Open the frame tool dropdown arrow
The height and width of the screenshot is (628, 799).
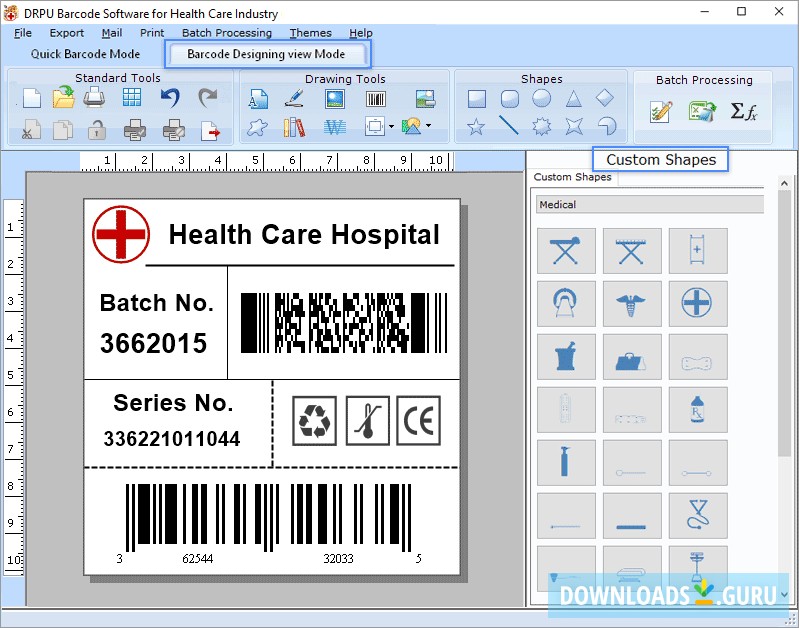[x=391, y=126]
